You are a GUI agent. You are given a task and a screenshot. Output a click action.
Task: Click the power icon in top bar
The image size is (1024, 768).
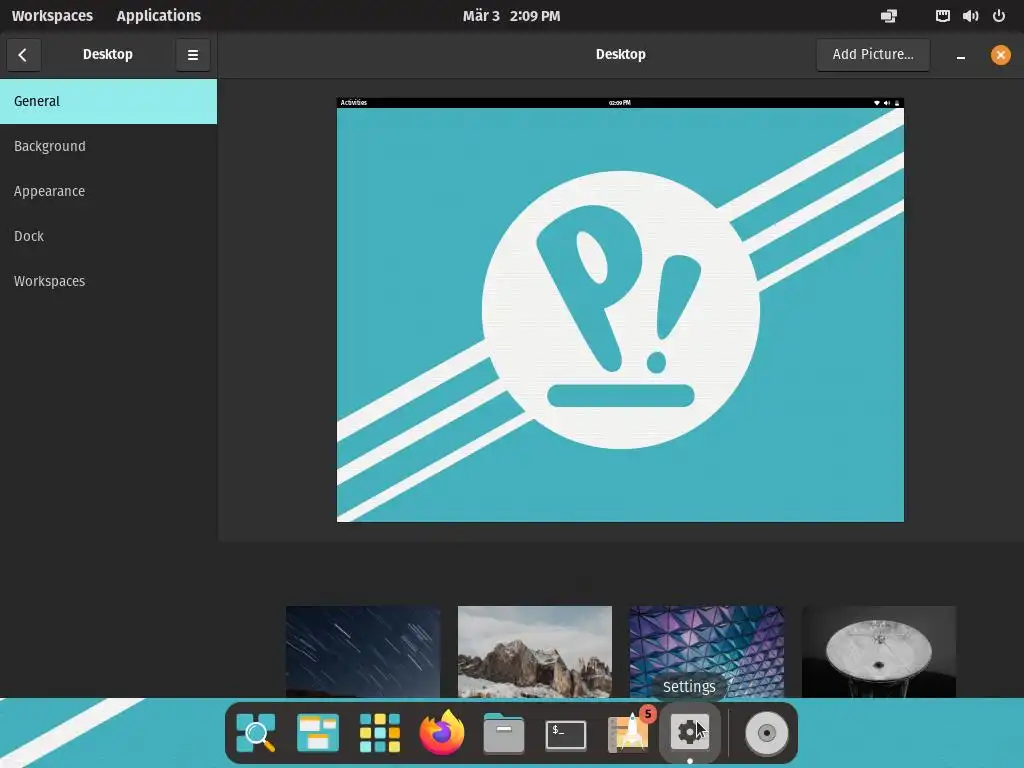coord(999,16)
